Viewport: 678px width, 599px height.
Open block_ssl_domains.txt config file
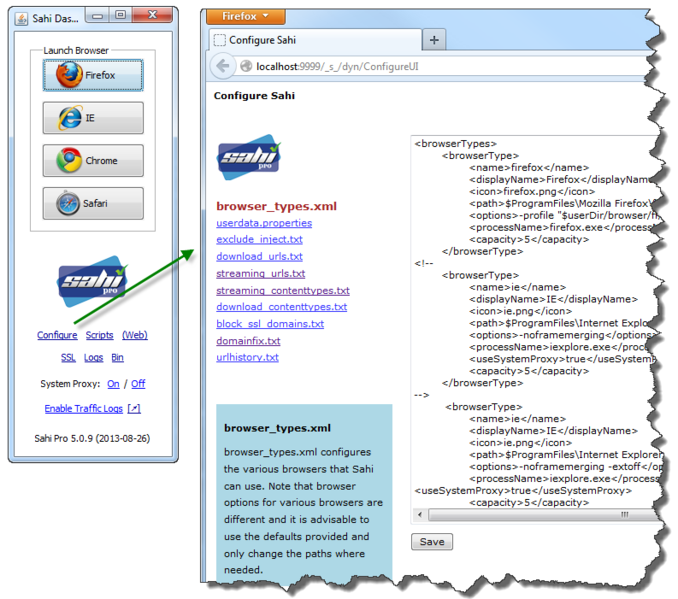270,324
